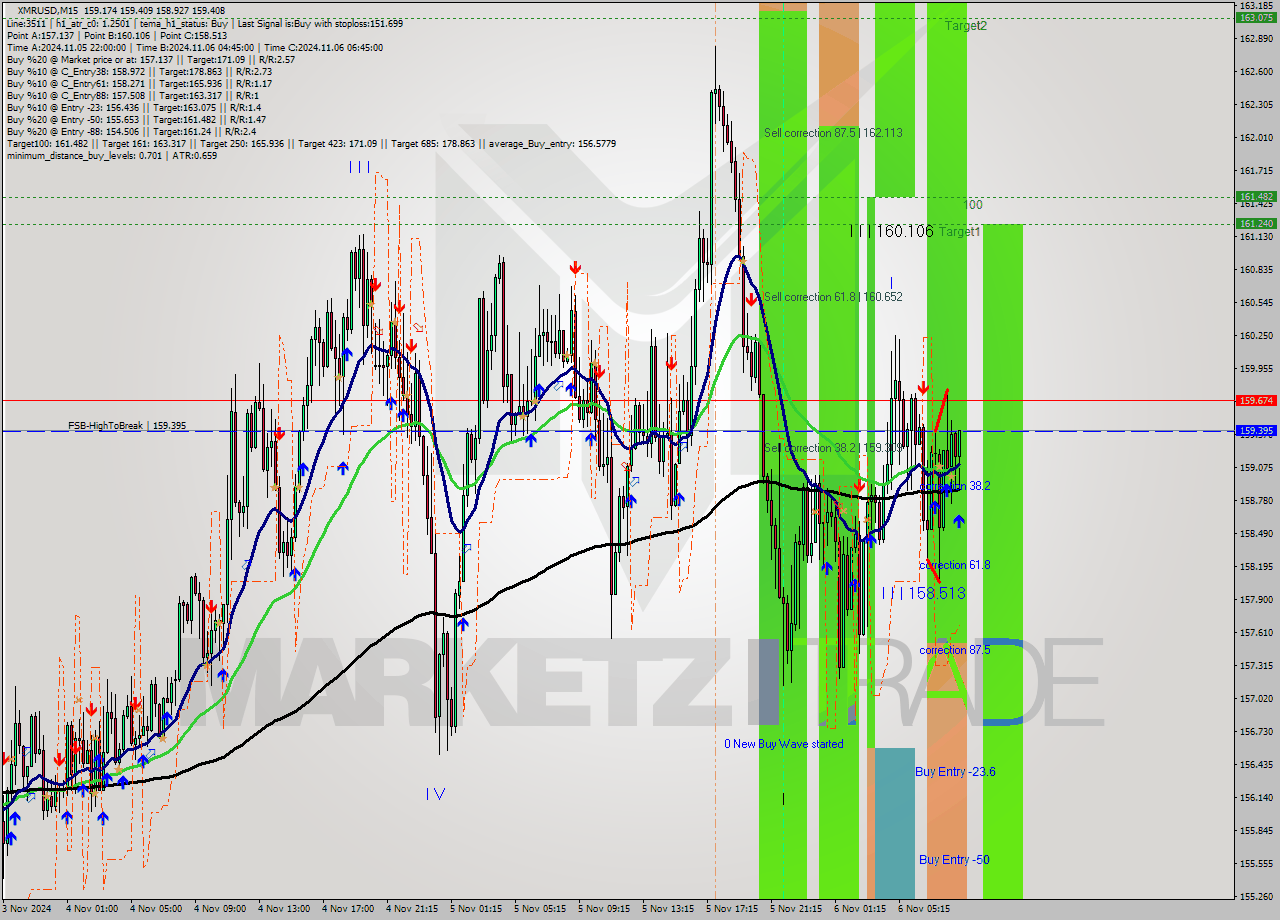Image resolution: width=1280 pixels, height=920 pixels.
Task: Click the green 161.482 price tag
Action: [1256, 197]
